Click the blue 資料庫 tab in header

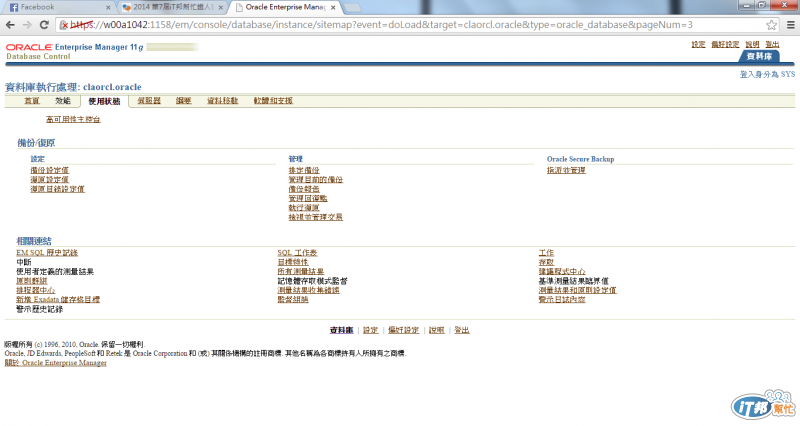(x=759, y=56)
